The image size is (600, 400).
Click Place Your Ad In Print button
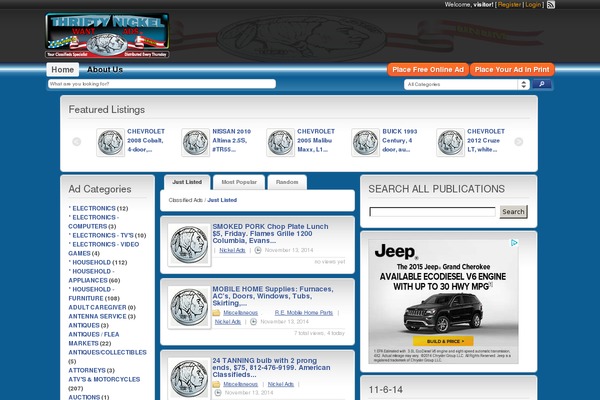pyautogui.click(x=512, y=70)
